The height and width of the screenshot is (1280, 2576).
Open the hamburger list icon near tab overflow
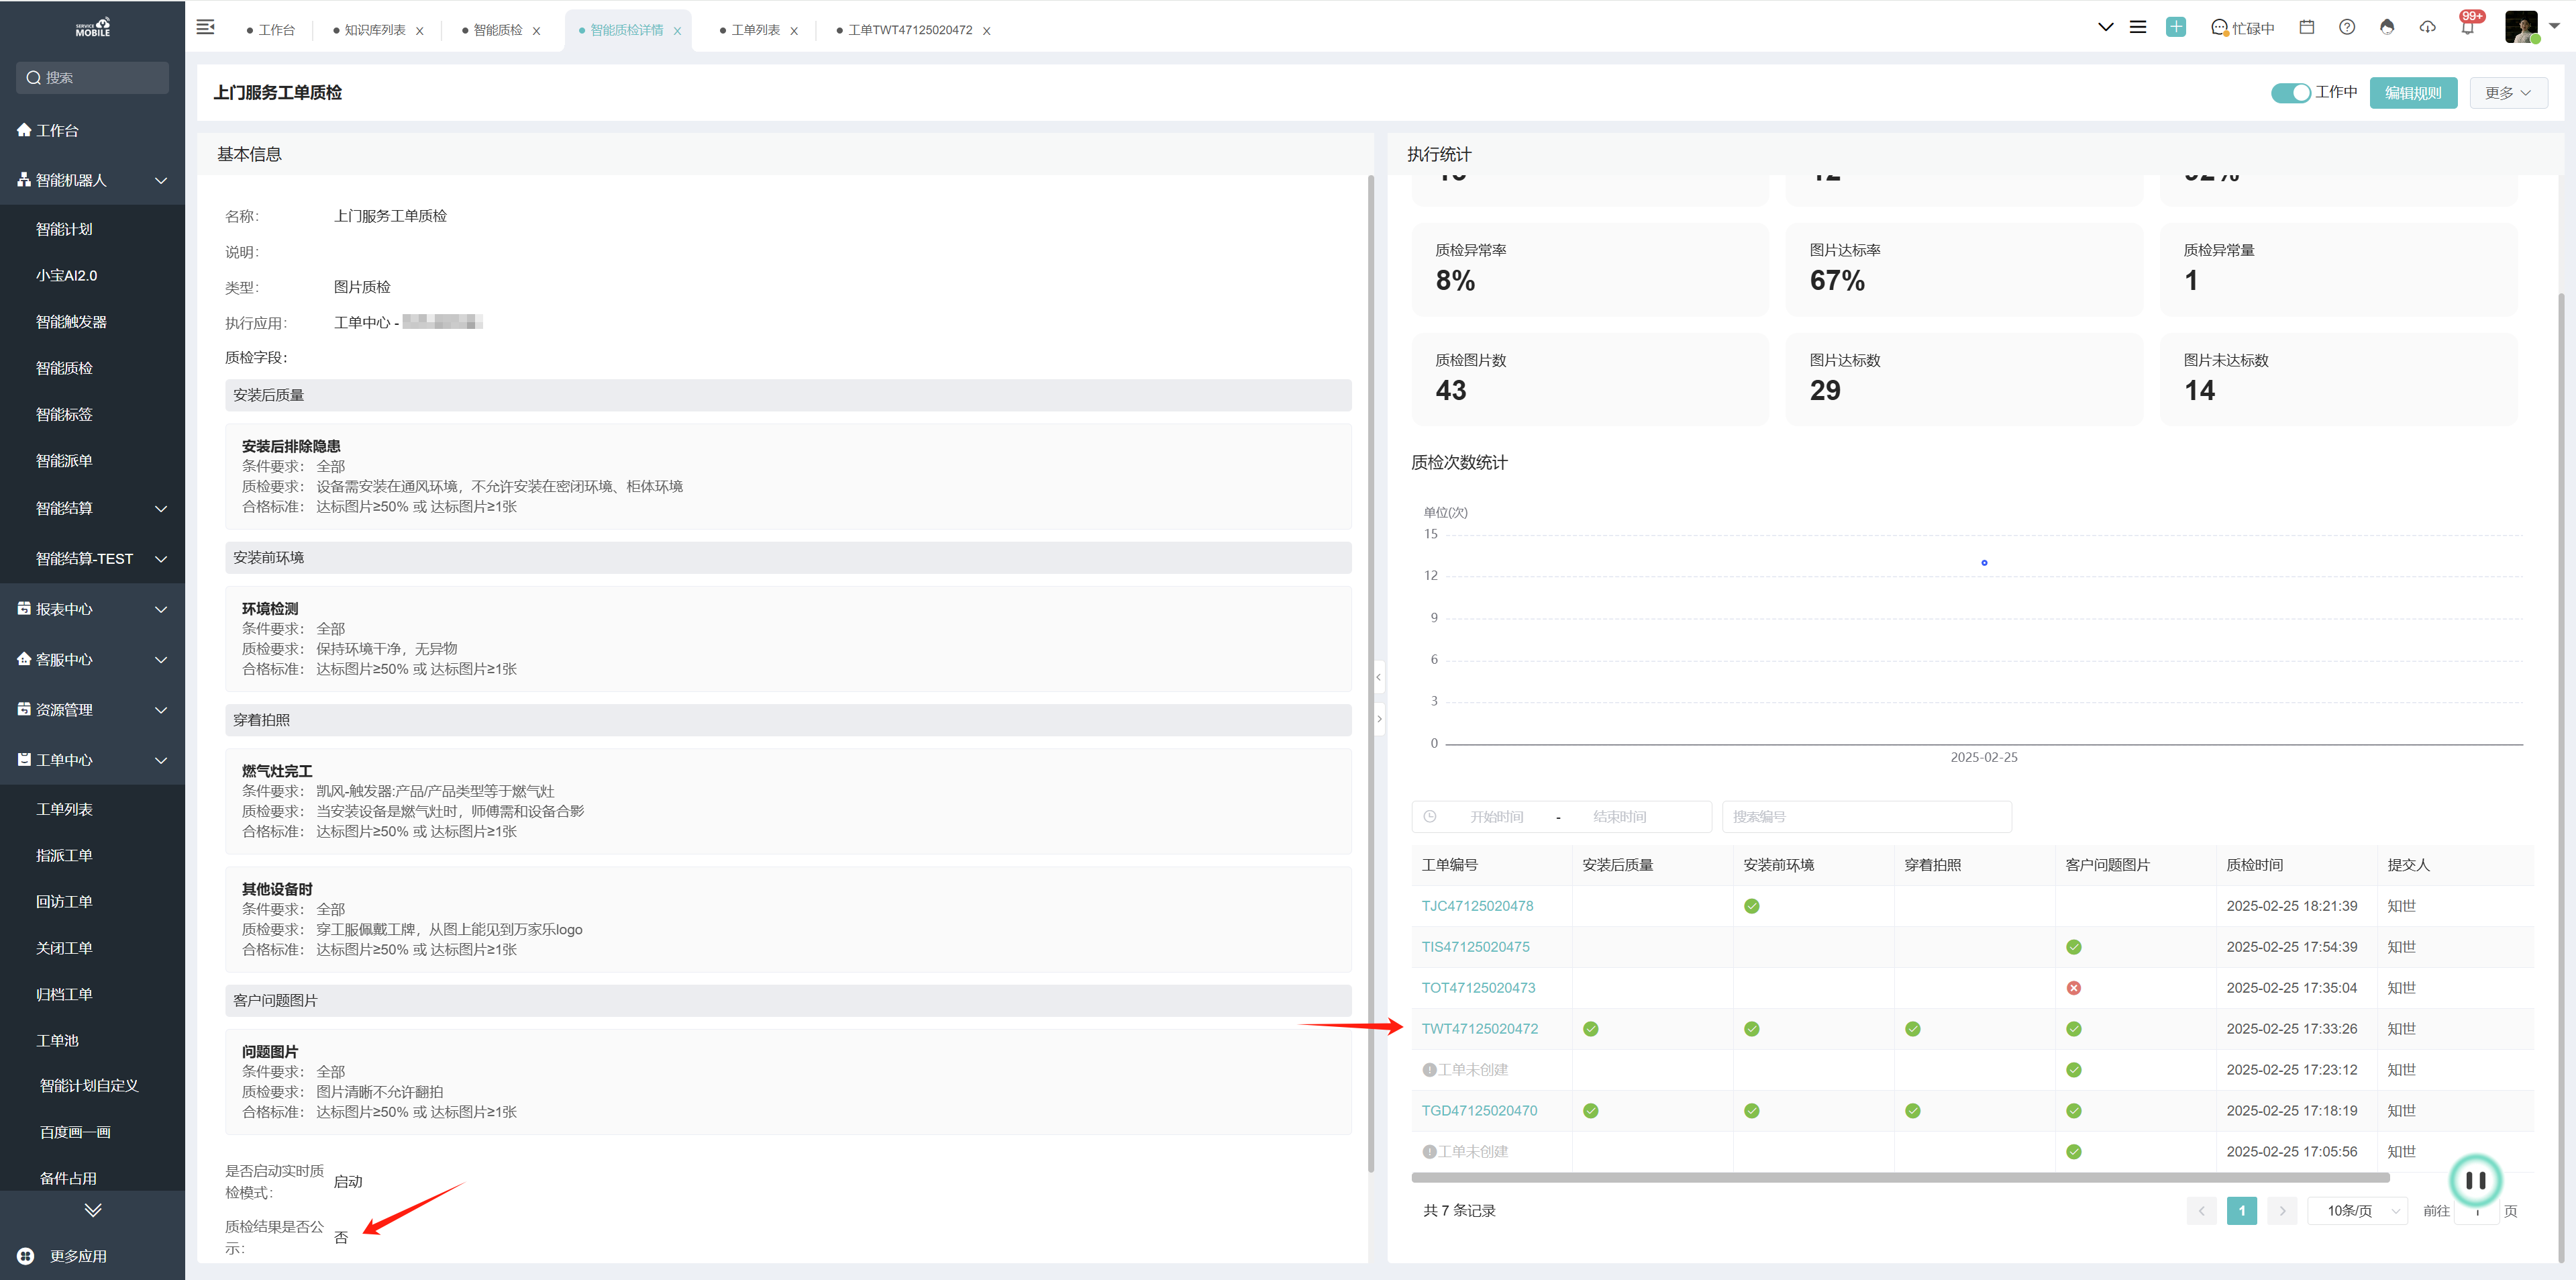pyautogui.click(x=2138, y=27)
